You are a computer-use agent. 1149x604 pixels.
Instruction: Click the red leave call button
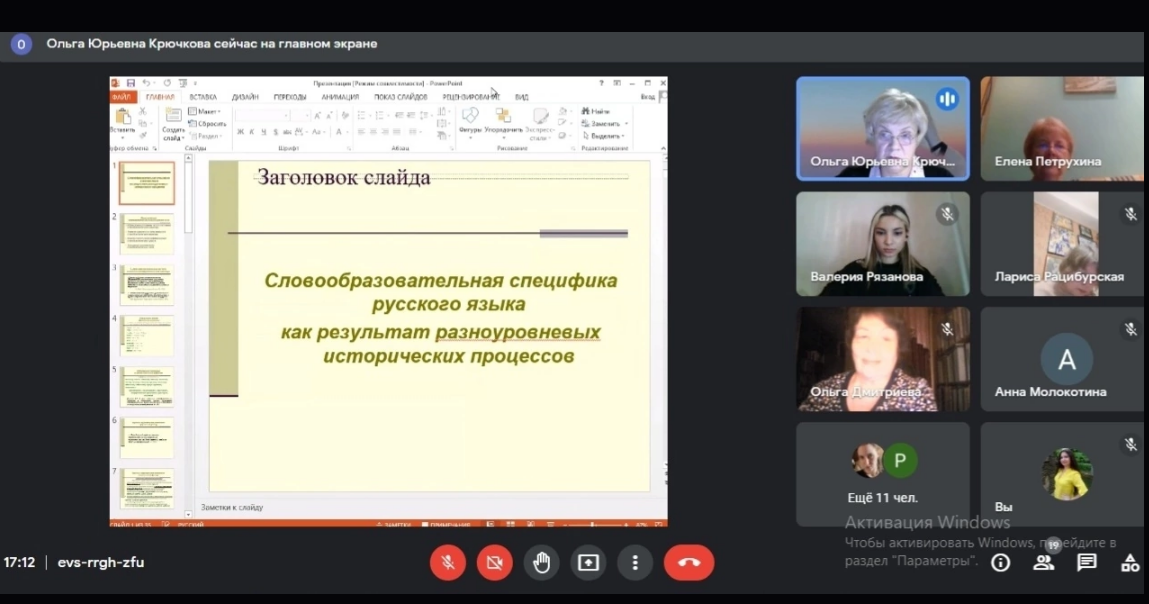[x=689, y=562]
